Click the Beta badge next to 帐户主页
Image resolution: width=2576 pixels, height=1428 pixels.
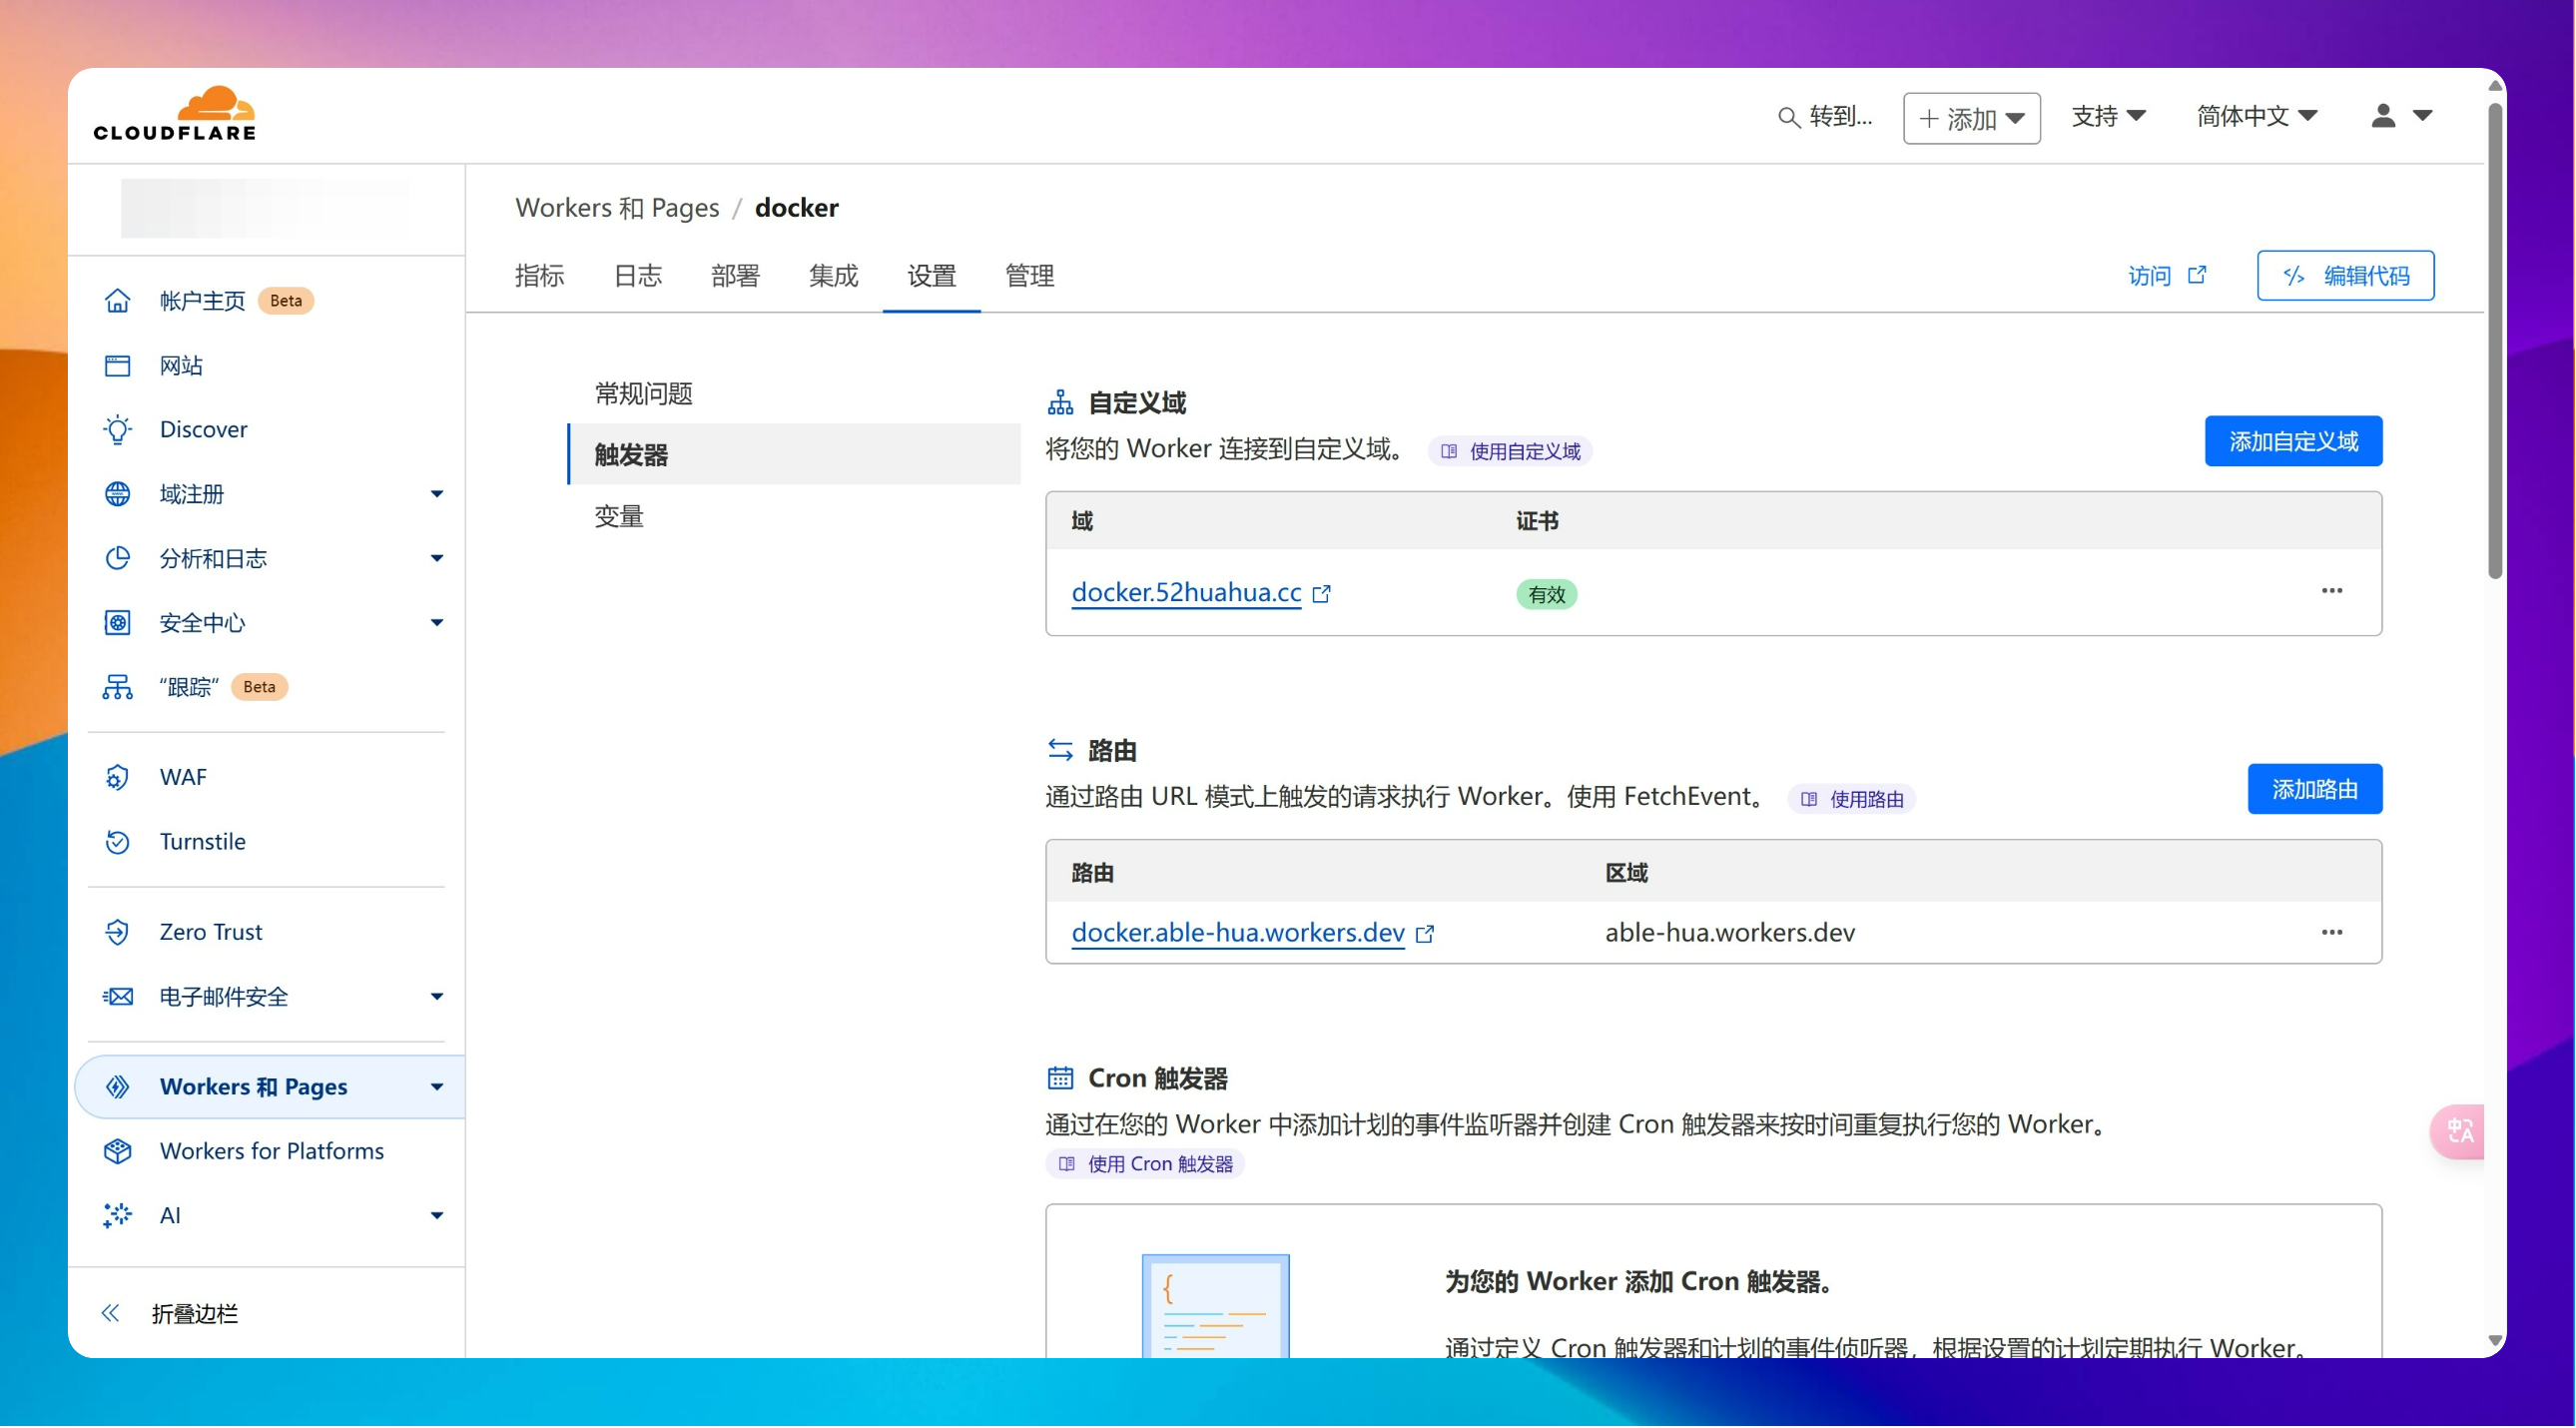(x=286, y=301)
